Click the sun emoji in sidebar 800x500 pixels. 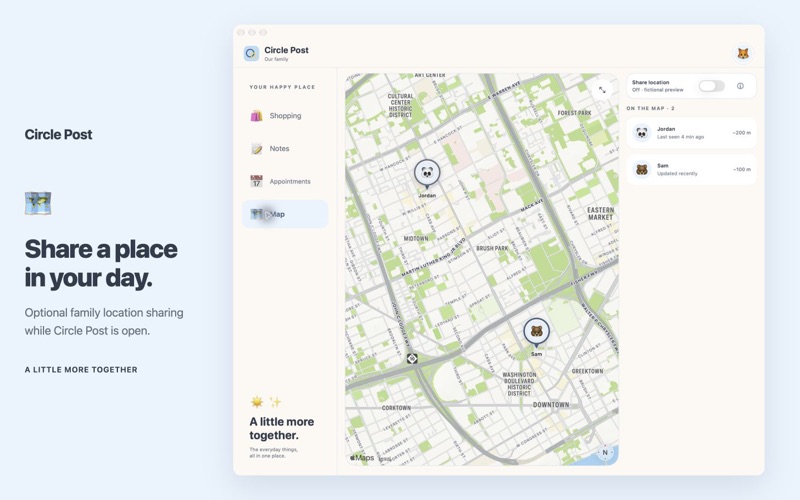click(x=257, y=402)
